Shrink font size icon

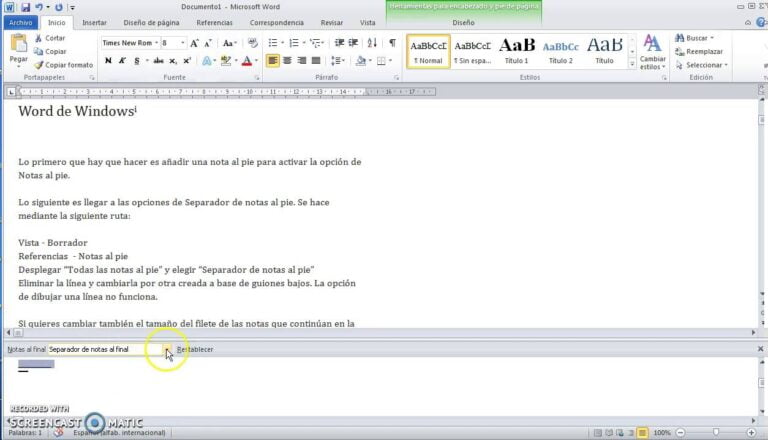(208, 43)
